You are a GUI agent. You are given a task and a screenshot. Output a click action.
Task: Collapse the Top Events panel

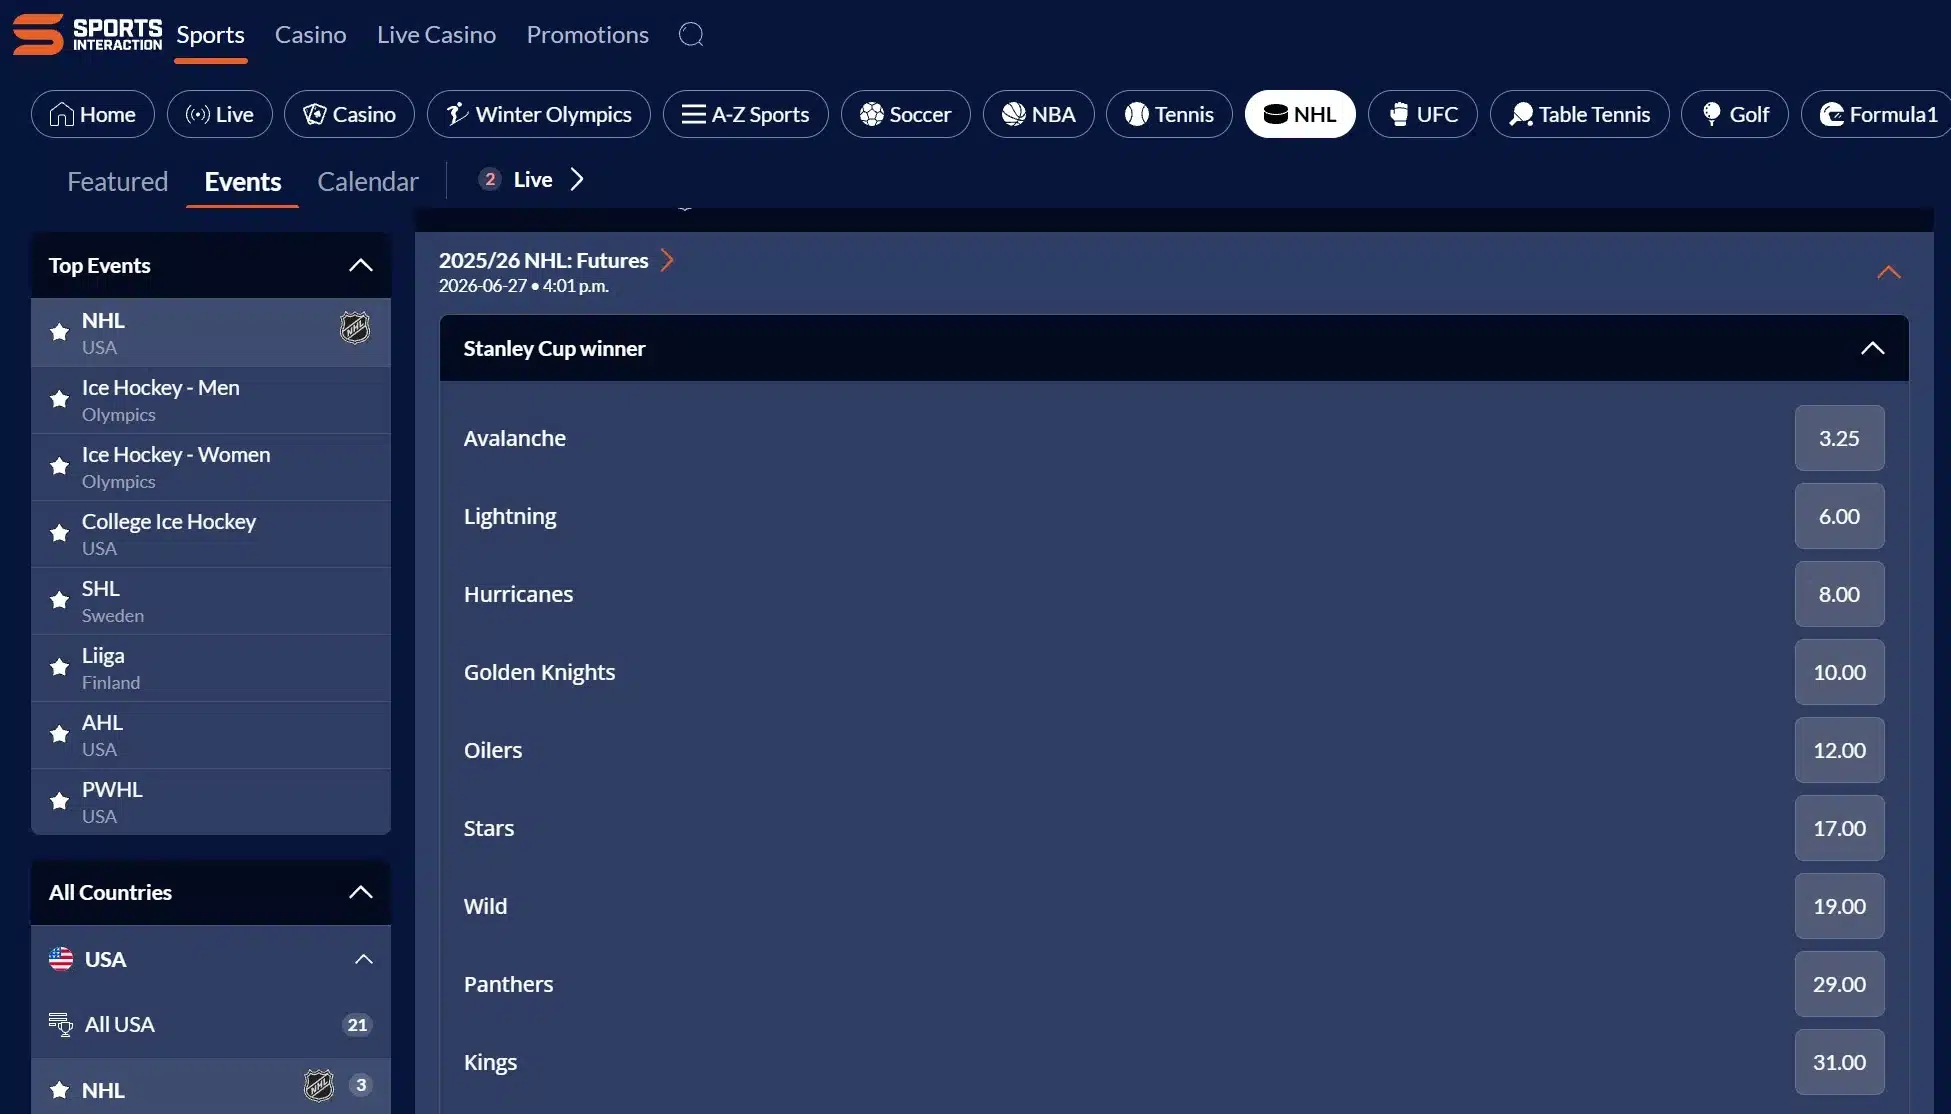click(x=360, y=265)
